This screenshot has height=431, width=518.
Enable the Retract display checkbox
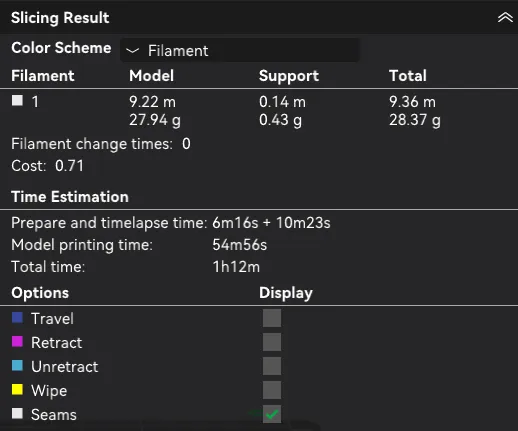pos(272,342)
